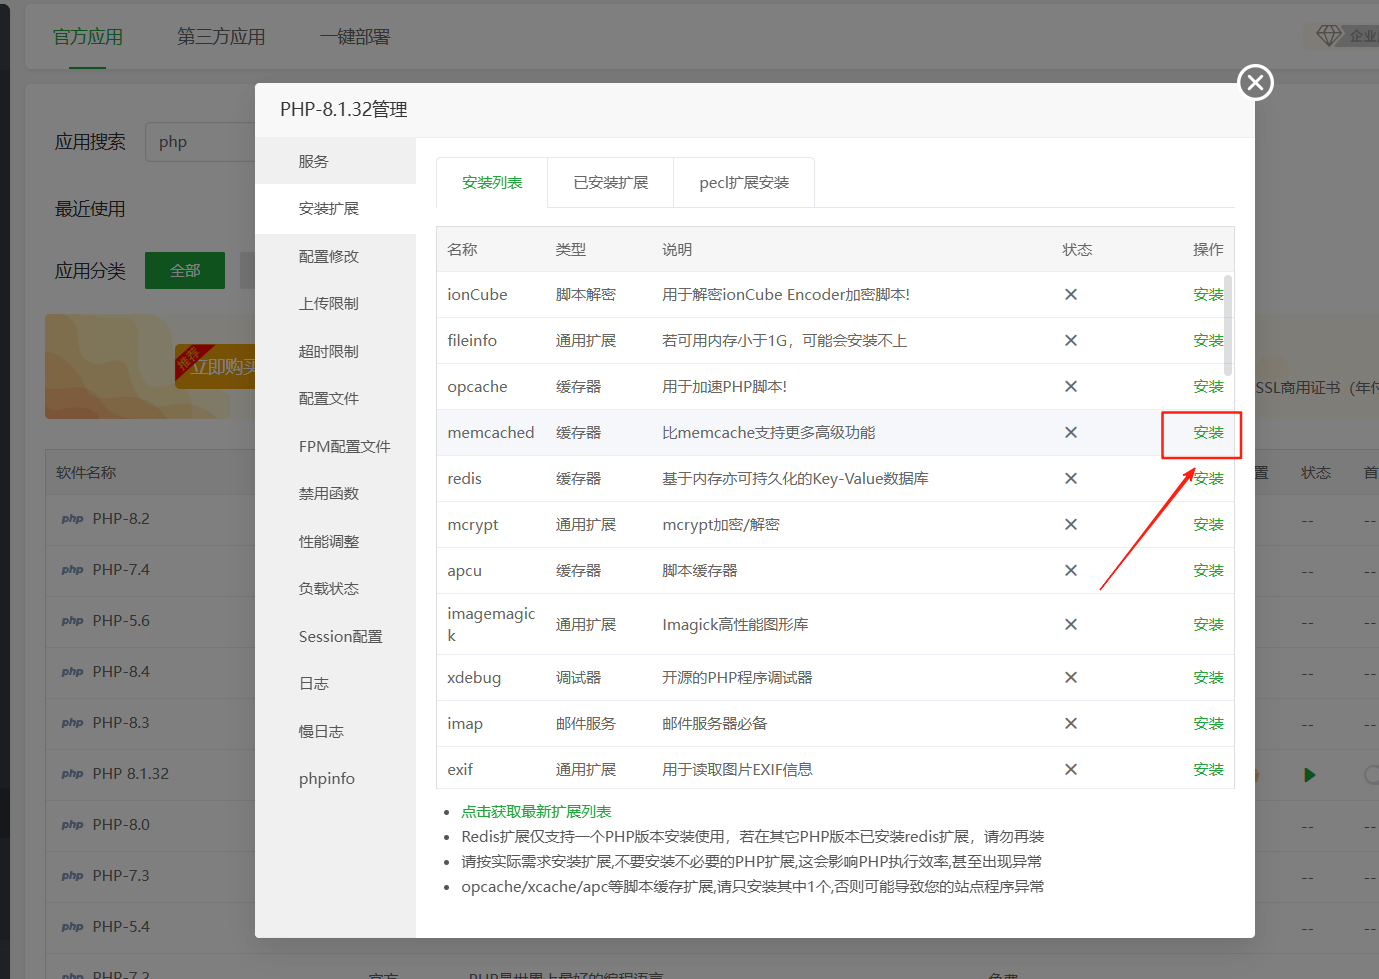Select 服务 in the sidebar

(335, 161)
